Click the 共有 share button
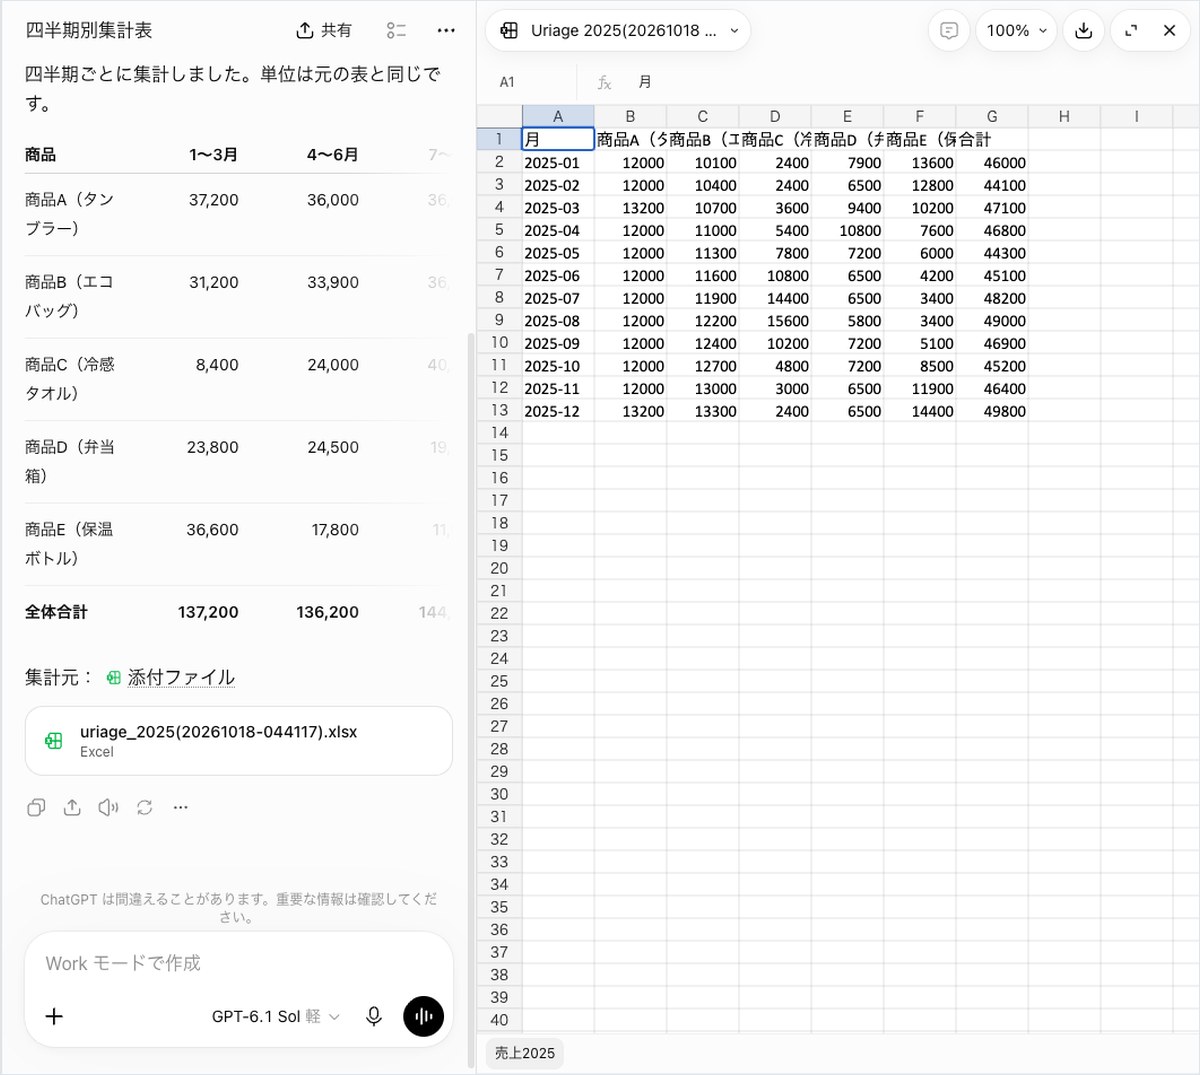The image size is (1200, 1075). pyautogui.click(x=324, y=31)
